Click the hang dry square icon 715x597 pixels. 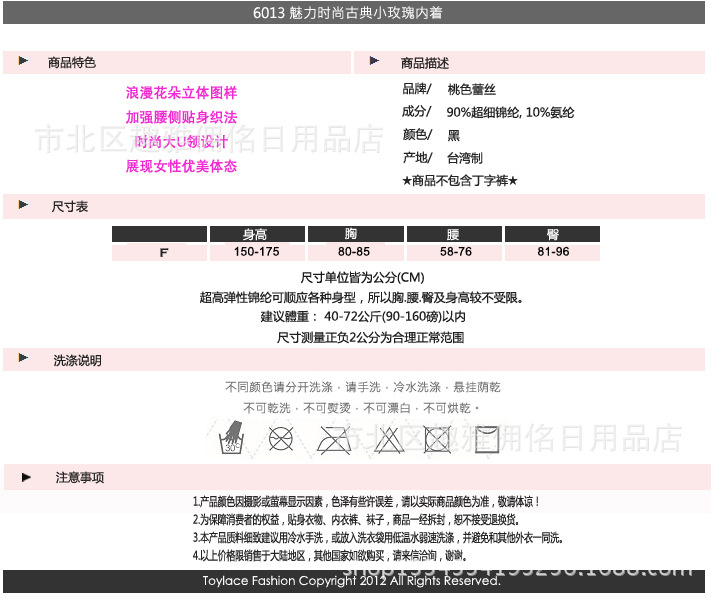point(488,438)
